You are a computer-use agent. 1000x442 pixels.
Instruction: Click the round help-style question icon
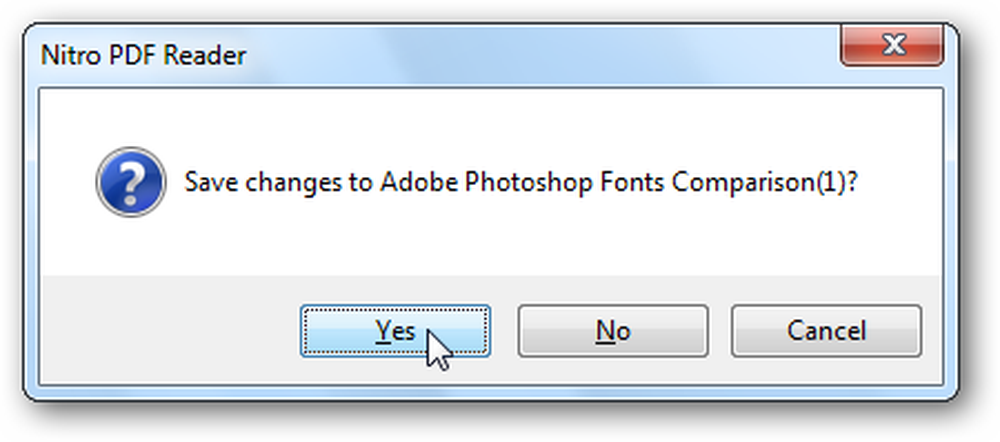(x=131, y=182)
